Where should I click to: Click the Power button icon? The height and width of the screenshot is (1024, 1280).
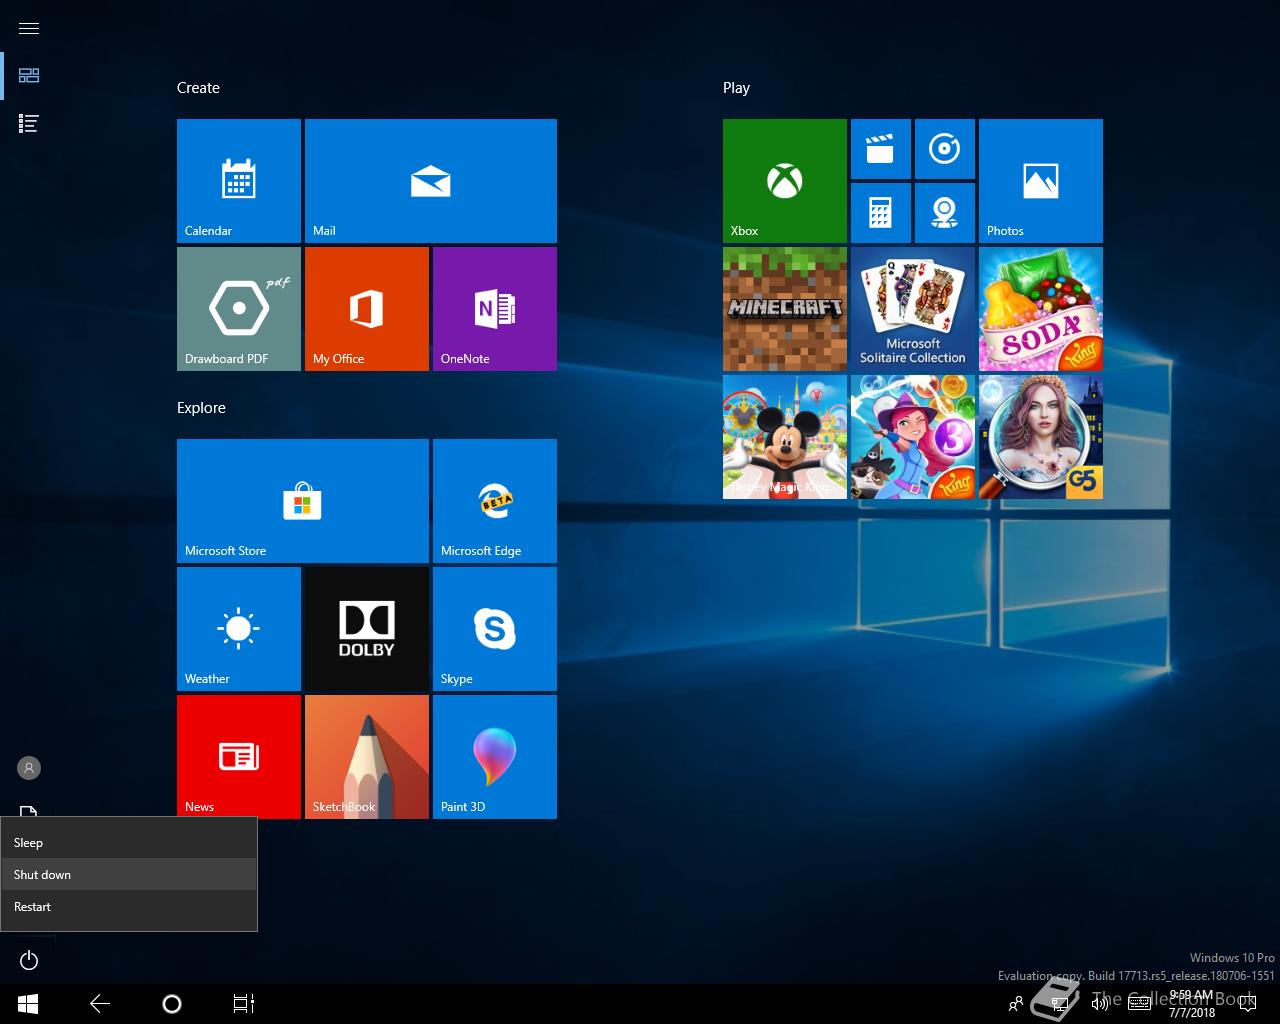(x=29, y=961)
